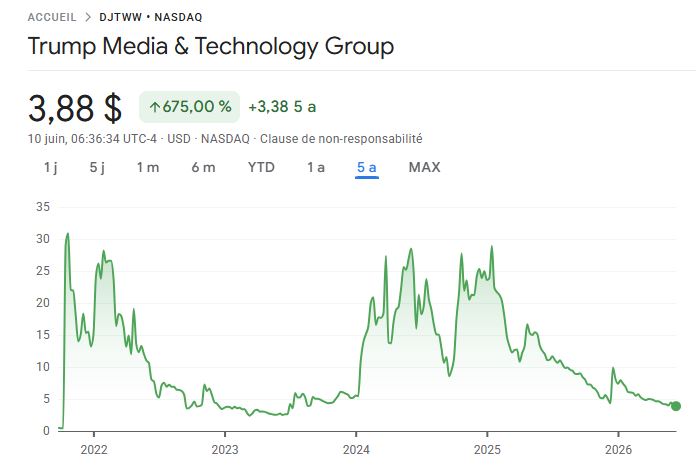Choose the 1 a range tab

(x=316, y=167)
